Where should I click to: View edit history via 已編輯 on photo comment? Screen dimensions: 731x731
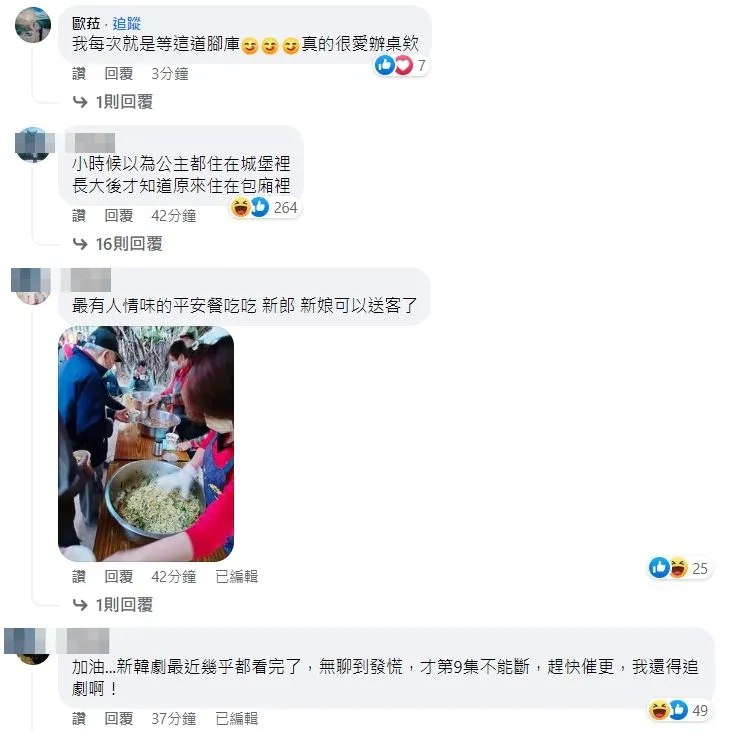click(x=237, y=577)
